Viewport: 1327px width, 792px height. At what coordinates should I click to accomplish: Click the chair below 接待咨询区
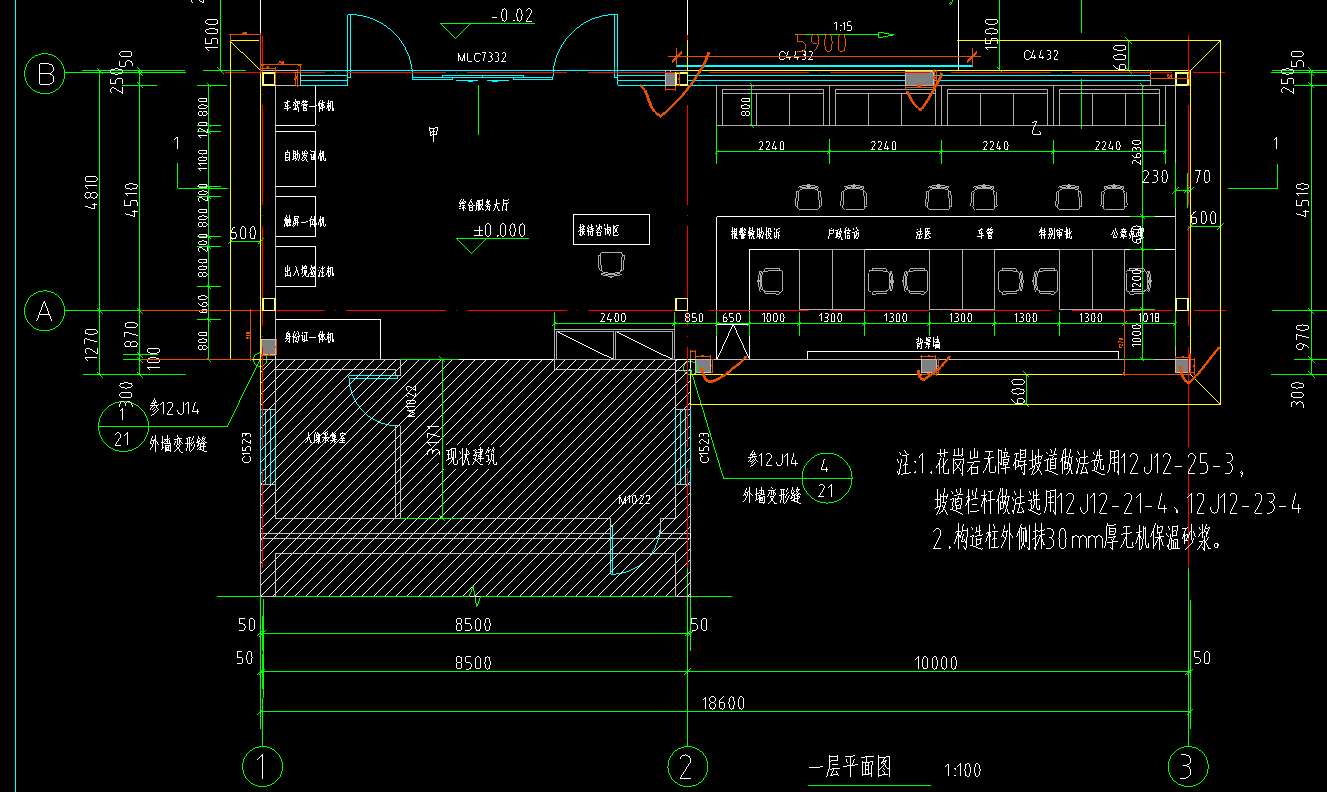click(611, 264)
